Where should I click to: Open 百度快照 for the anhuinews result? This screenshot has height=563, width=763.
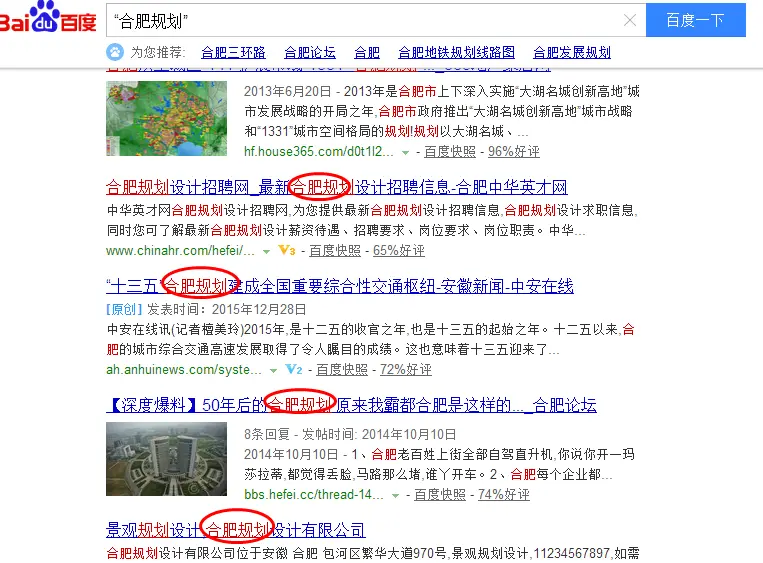[342, 370]
